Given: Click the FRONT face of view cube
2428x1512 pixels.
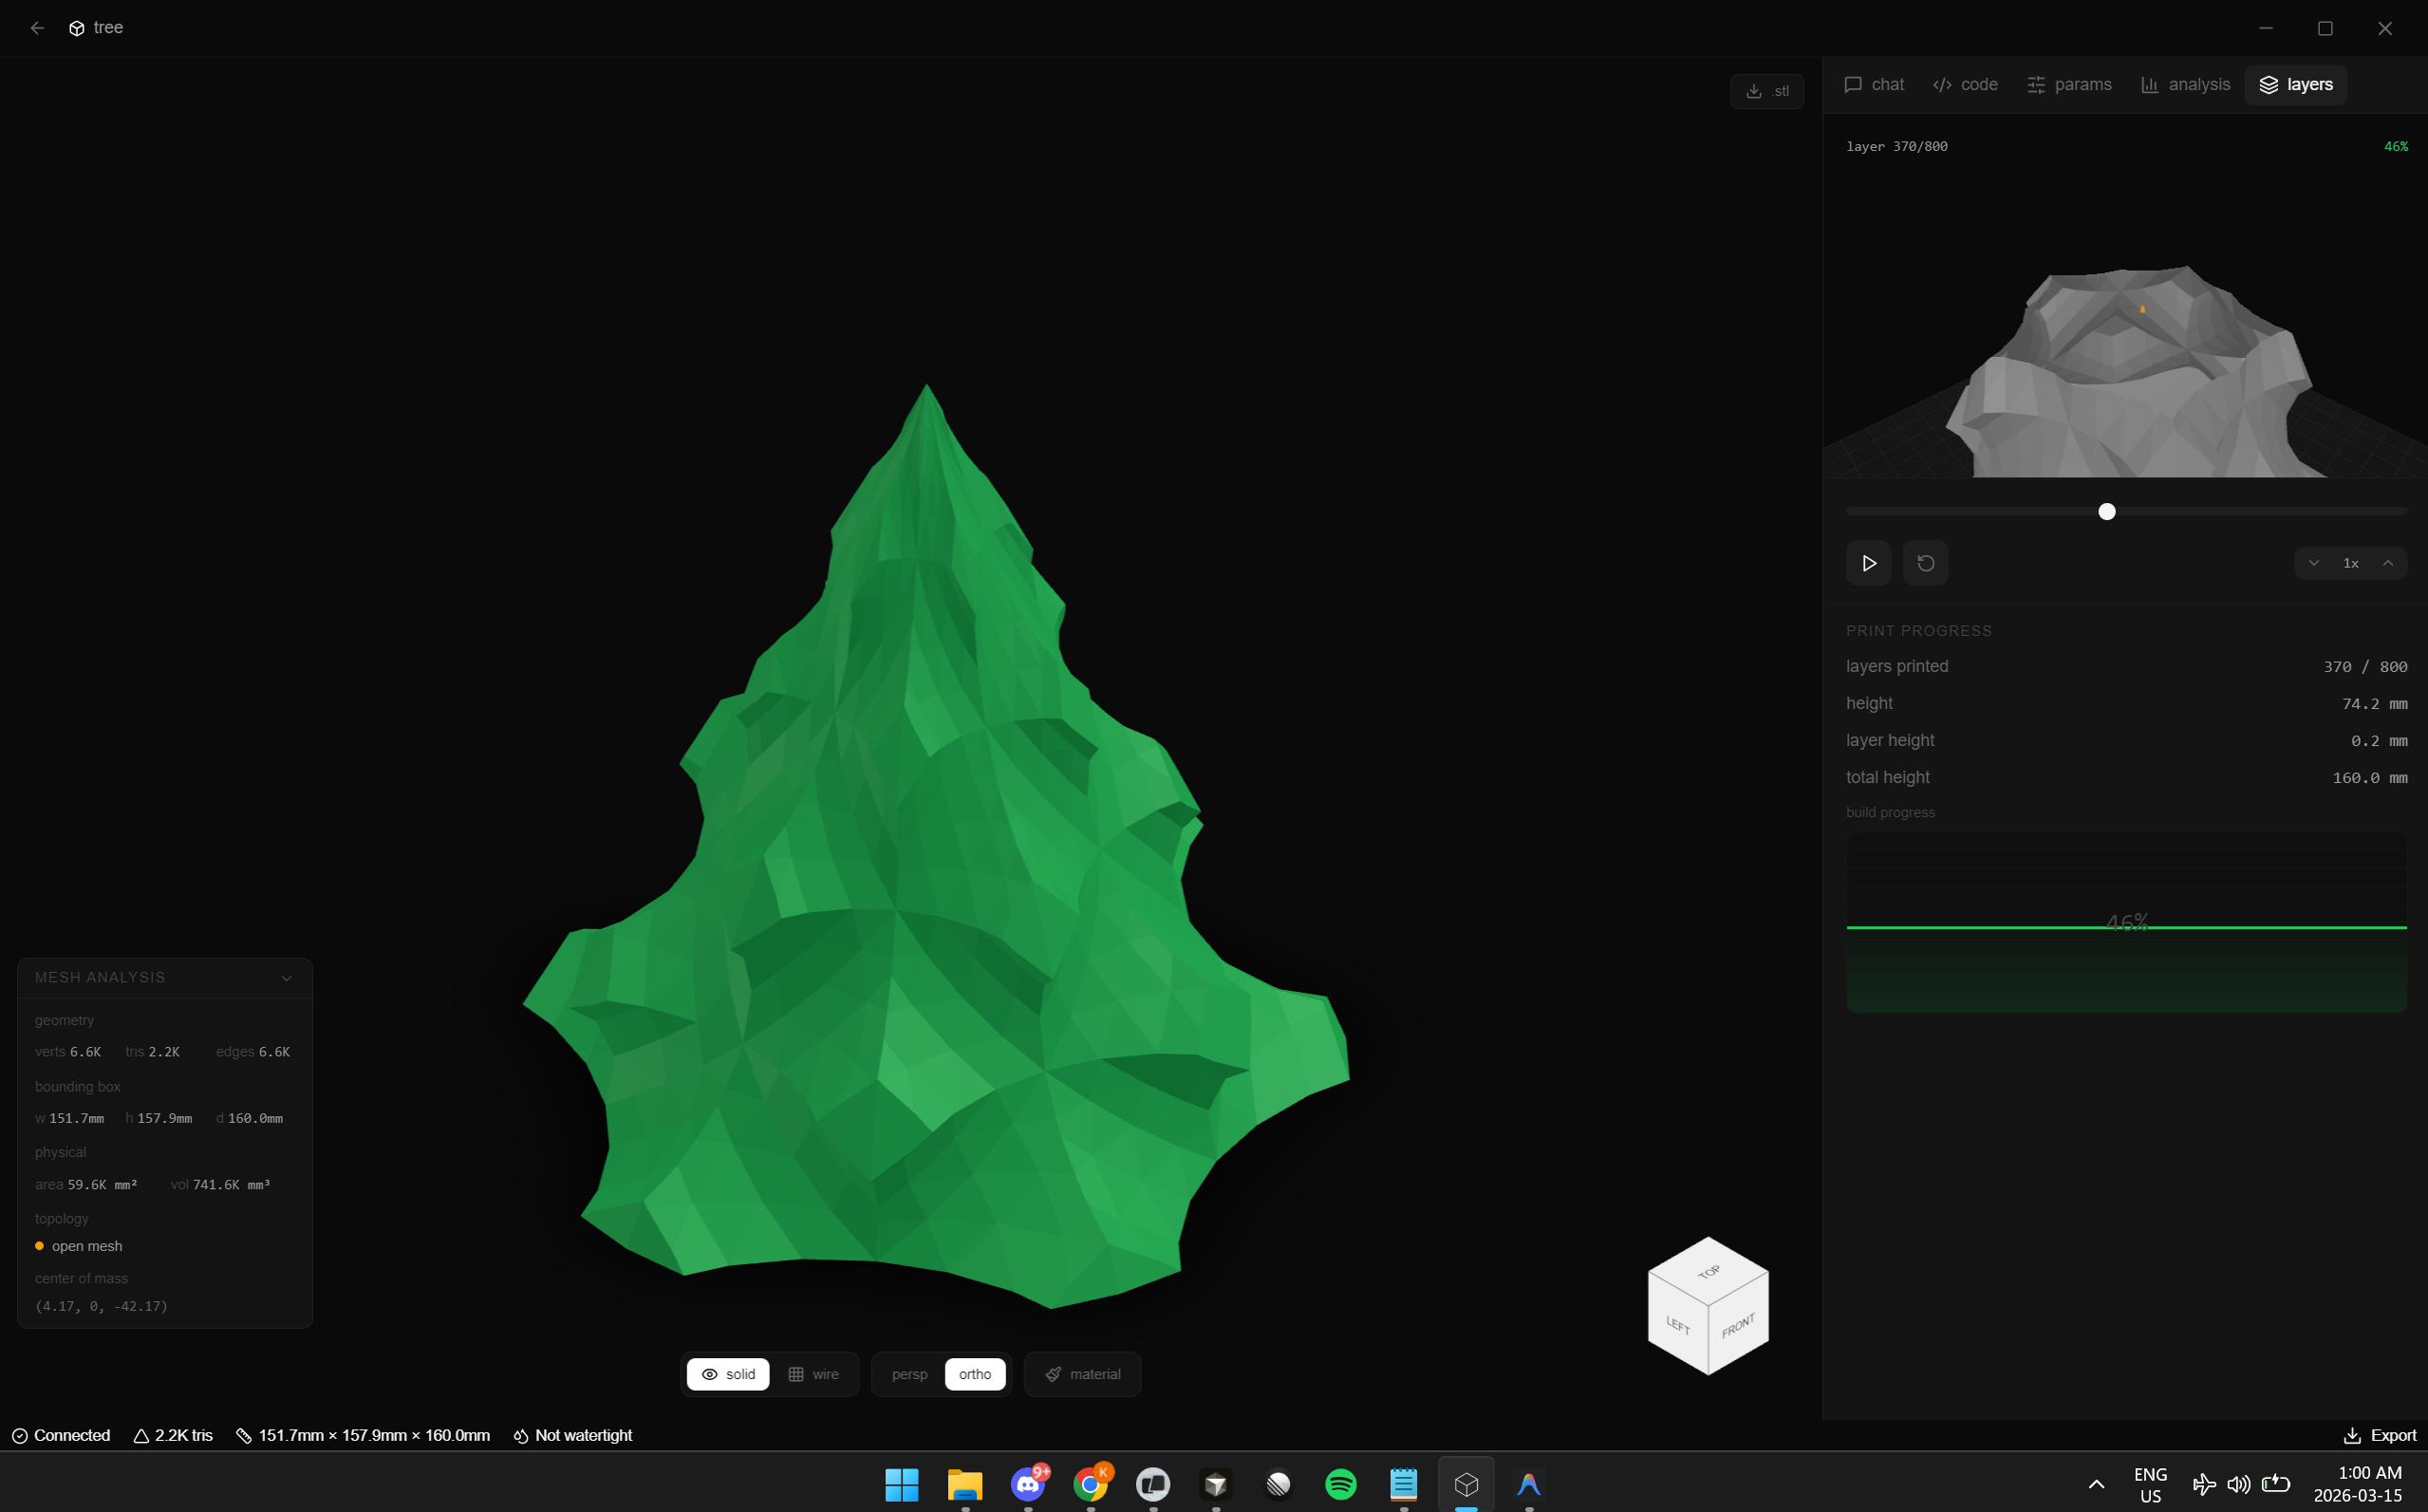Looking at the screenshot, I should [x=1738, y=1326].
